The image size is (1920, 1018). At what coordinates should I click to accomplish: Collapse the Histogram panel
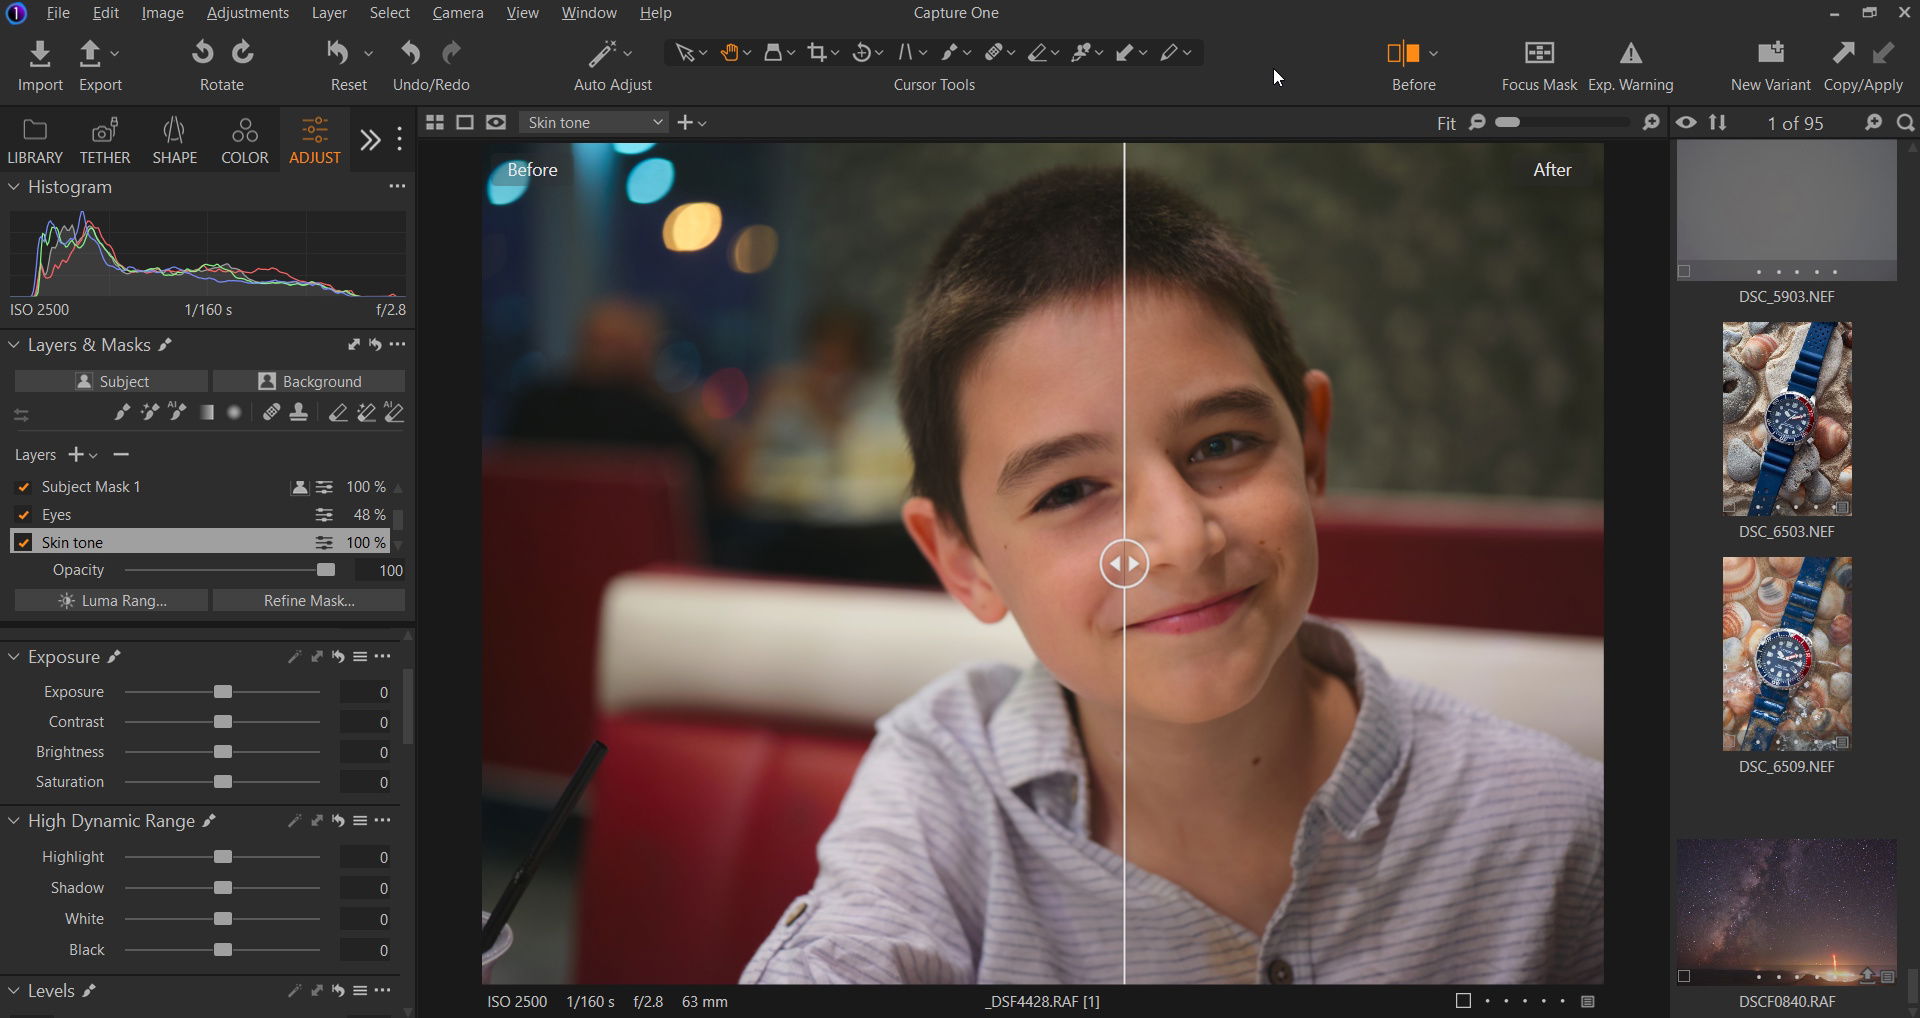point(14,187)
